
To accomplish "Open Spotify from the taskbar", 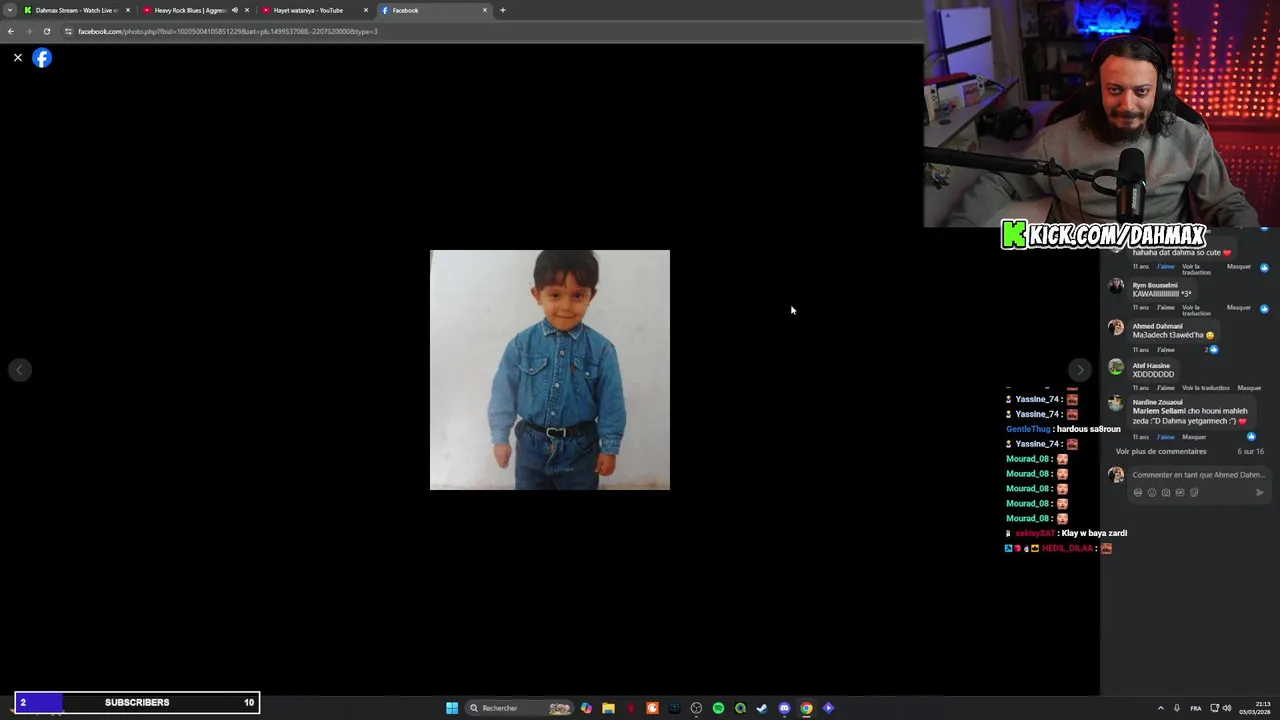I will tap(718, 708).
